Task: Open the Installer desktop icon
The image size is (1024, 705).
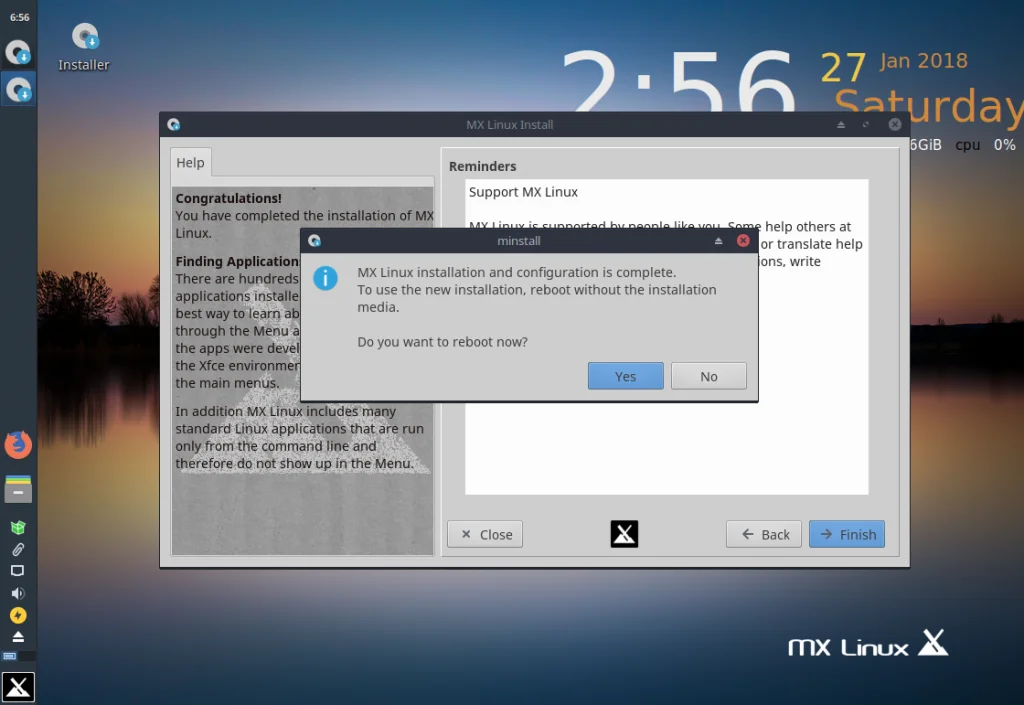Action: coord(84,47)
